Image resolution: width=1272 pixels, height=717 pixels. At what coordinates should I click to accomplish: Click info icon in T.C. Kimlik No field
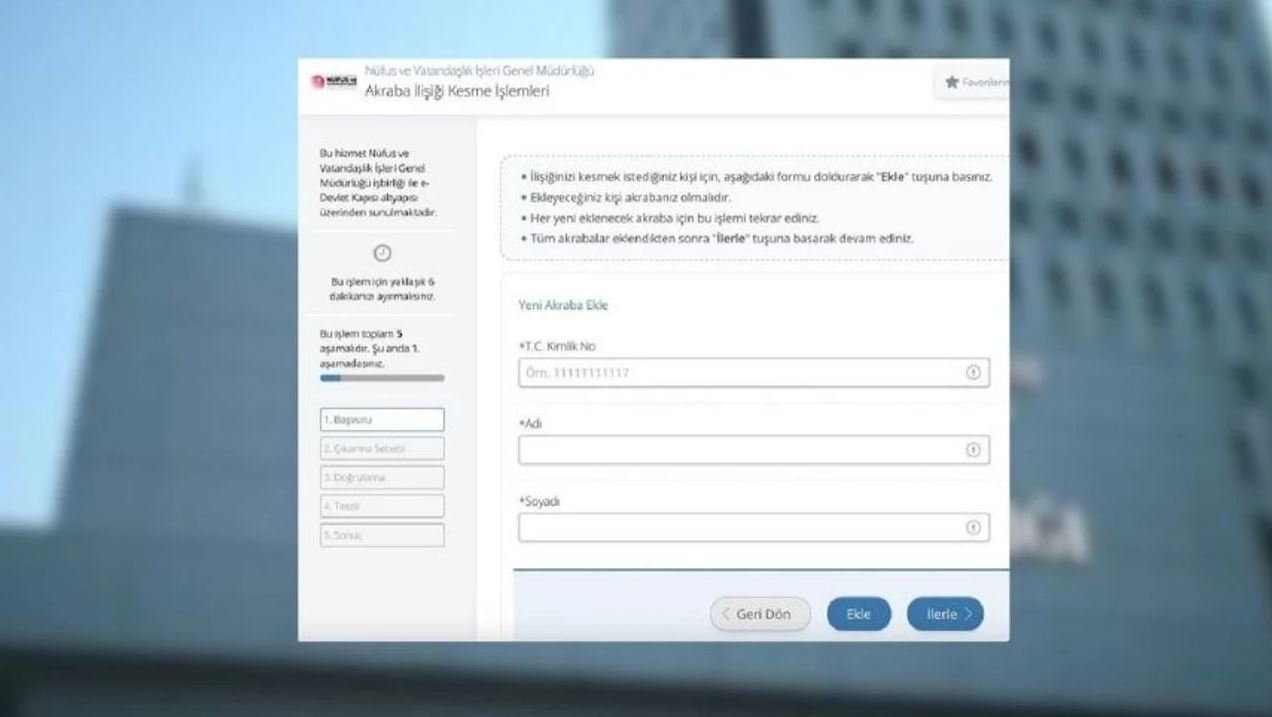(x=971, y=373)
